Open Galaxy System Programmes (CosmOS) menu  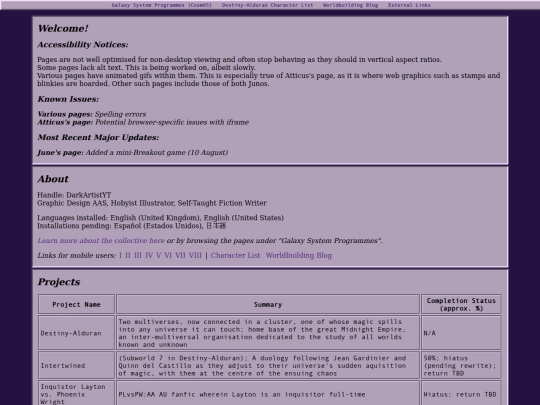[162, 5]
